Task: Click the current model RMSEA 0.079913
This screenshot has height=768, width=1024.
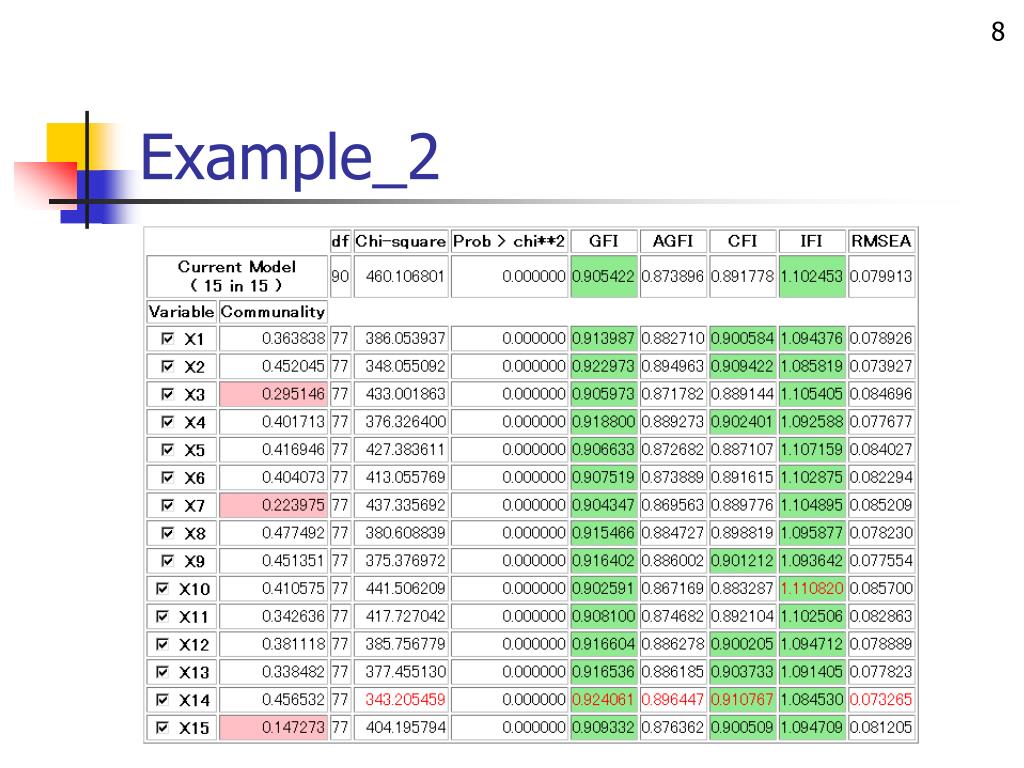Action: (881, 276)
